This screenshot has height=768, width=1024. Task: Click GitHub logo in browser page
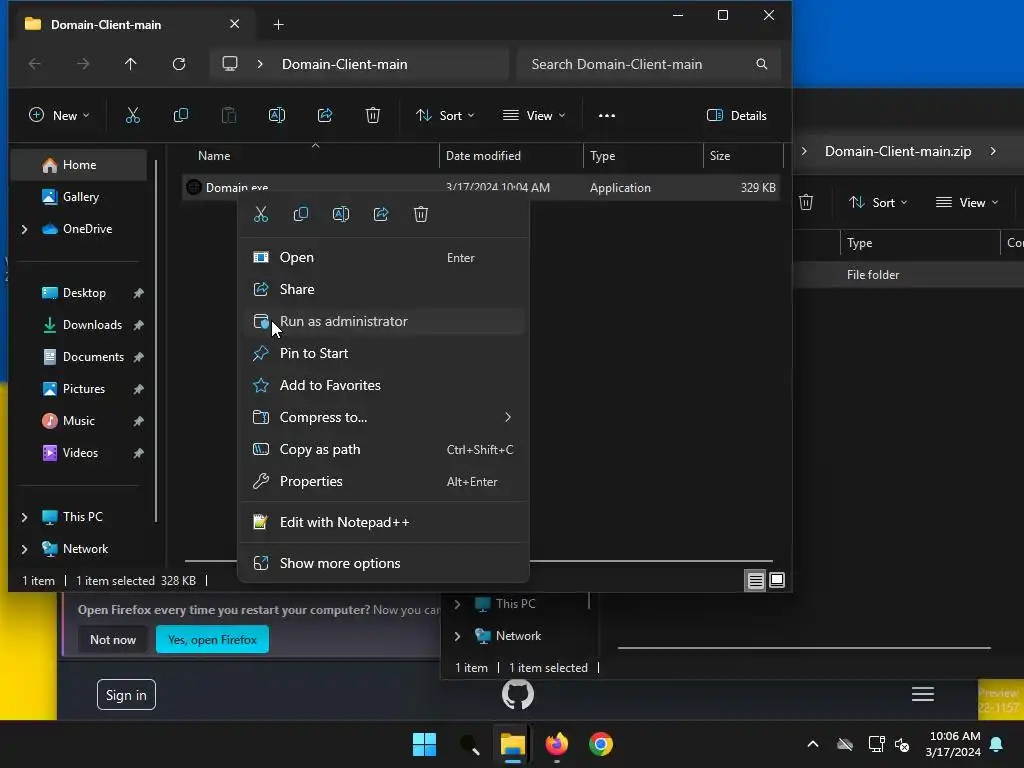pyautogui.click(x=518, y=694)
